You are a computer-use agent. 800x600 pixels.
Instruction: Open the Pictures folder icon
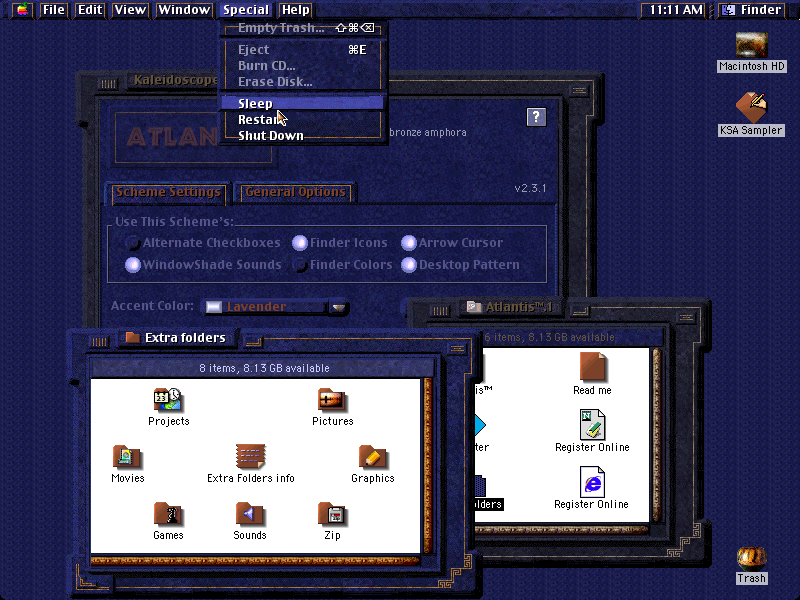pyautogui.click(x=332, y=400)
